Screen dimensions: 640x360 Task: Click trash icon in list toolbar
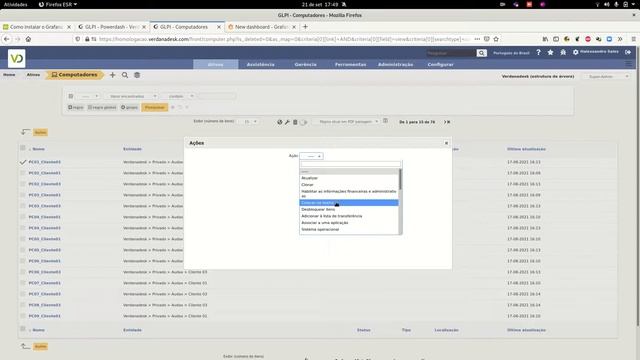click(295, 122)
